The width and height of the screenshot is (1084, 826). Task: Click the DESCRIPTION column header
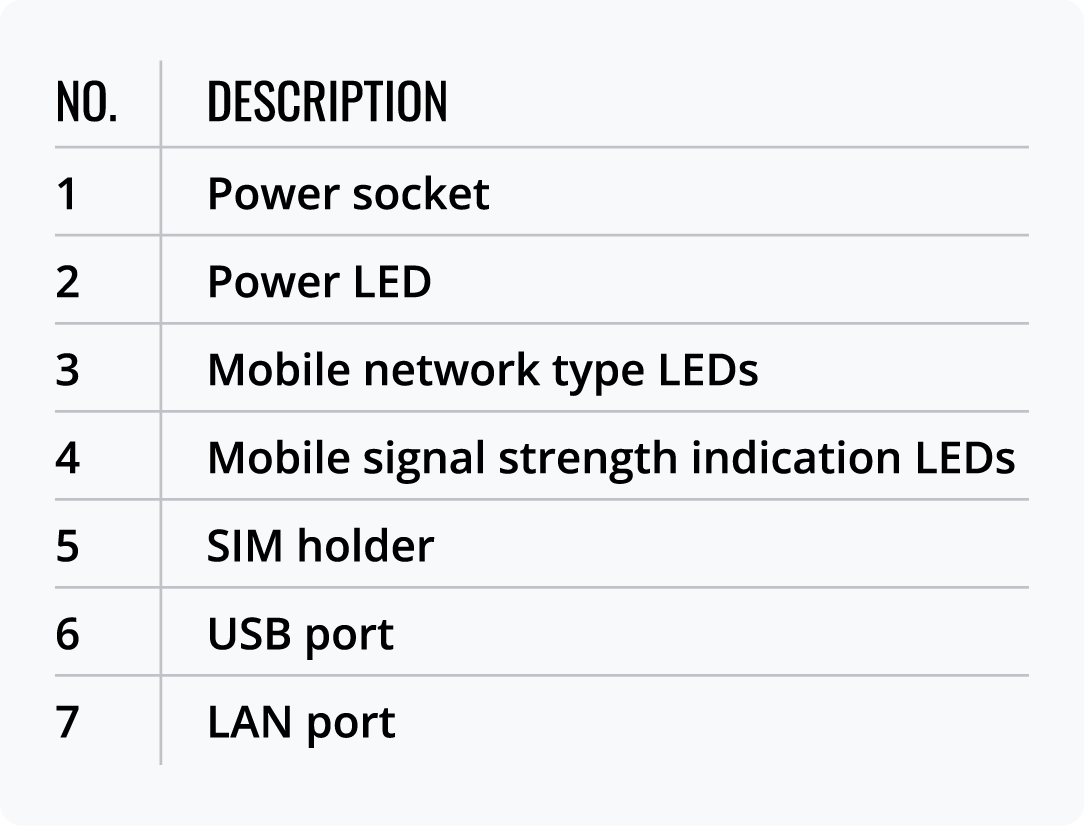point(327,102)
